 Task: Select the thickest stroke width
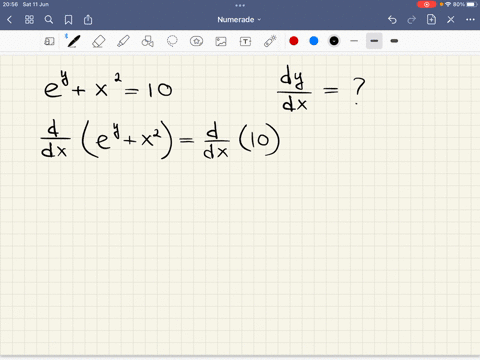tap(394, 41)
